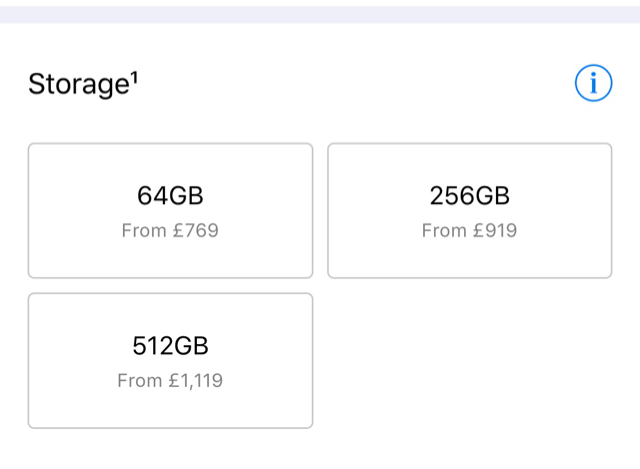Click the '512GB' capacity label
The height and width of the screenshot is (469, 640).
[x=170, y=345]
